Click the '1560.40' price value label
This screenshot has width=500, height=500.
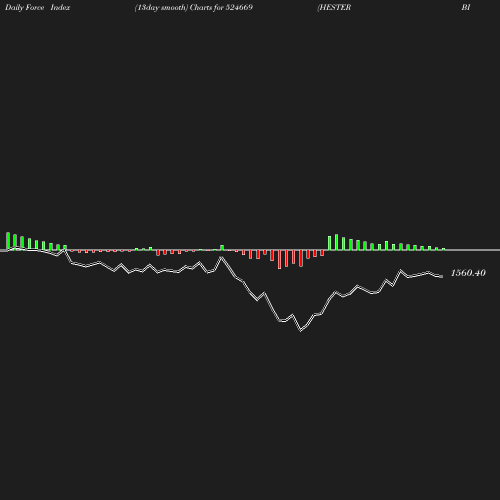point(468,273)
